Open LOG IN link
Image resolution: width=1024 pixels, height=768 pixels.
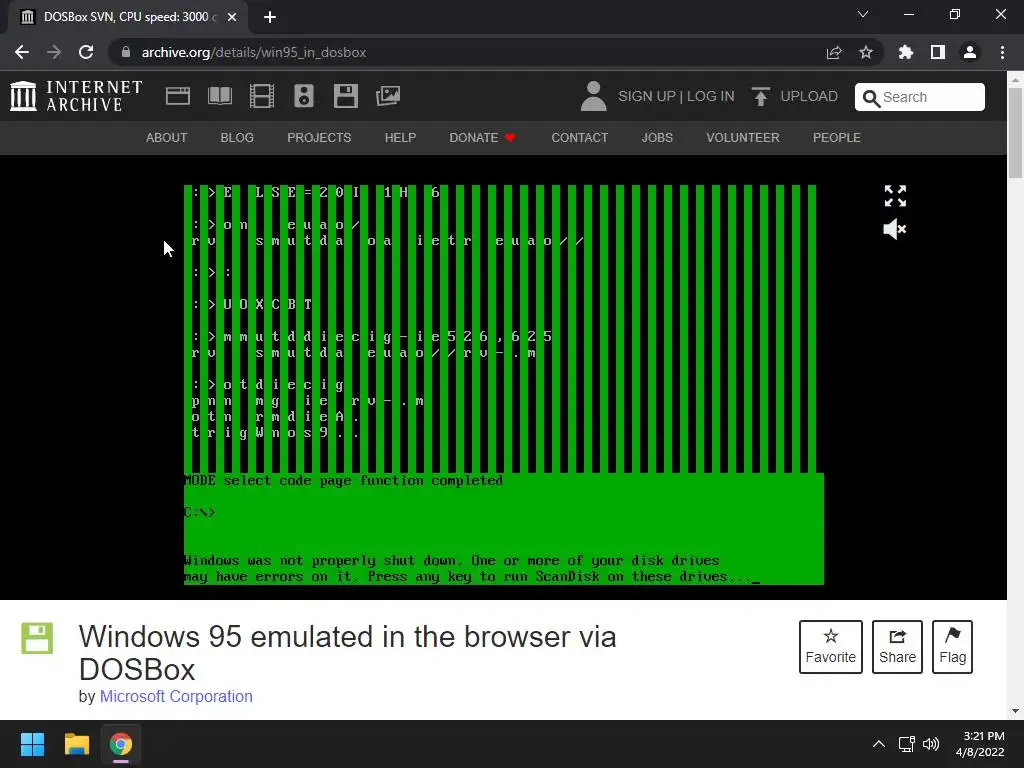(x=711, y=97)
